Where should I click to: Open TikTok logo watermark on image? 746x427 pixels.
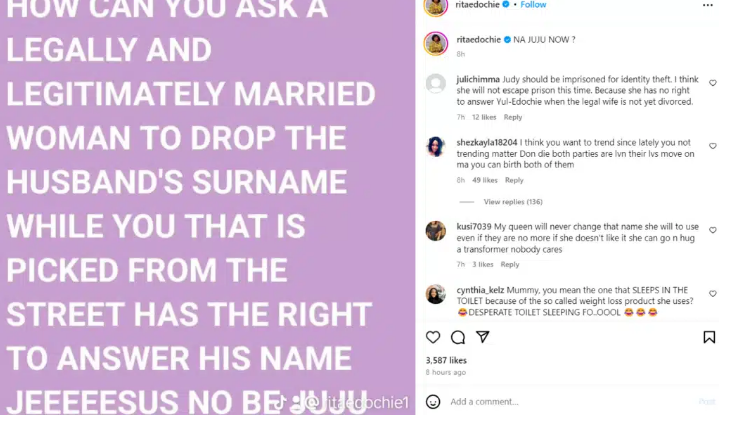280,402
